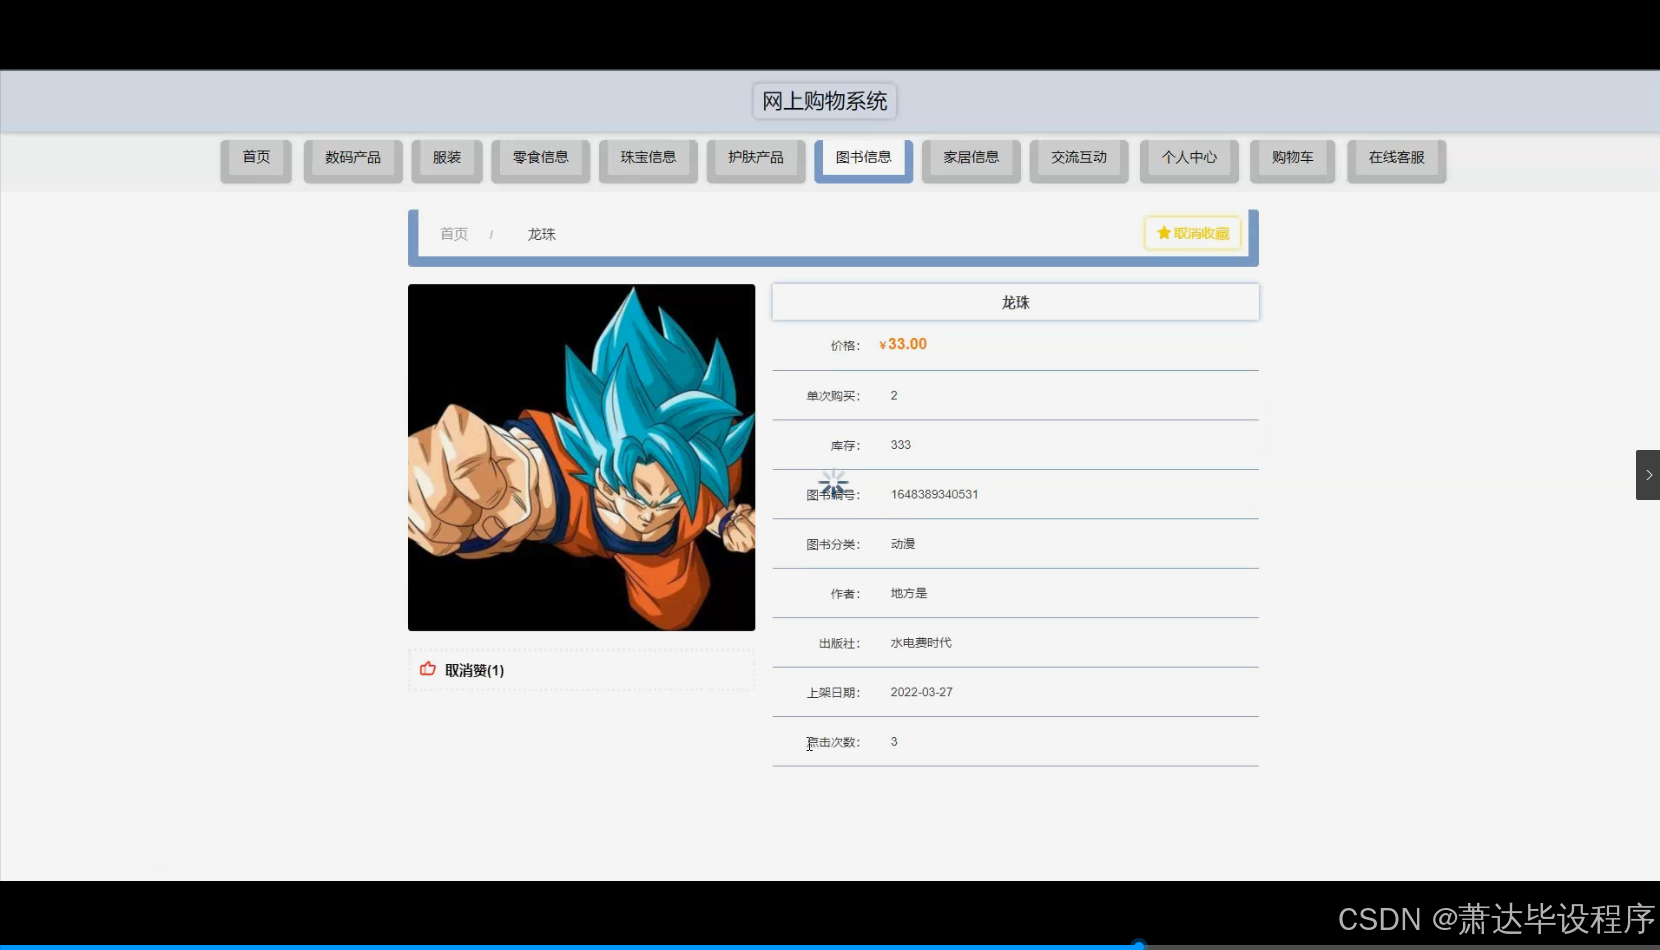Click the 作者 value 地方是
The image size is (1660, 950).
pos(909,593)
